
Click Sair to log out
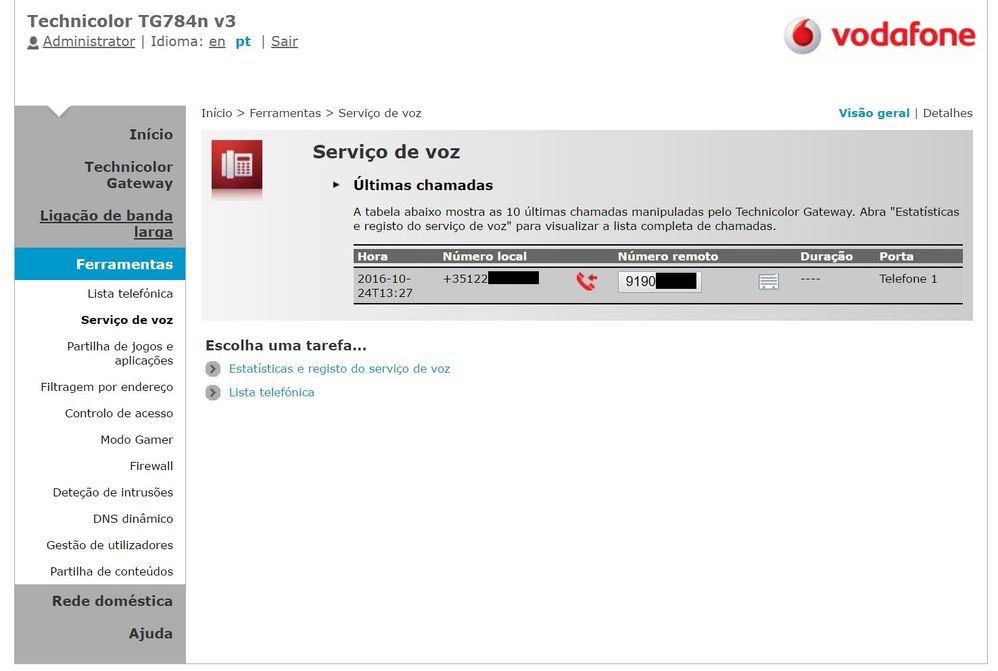tap(283, 41)
